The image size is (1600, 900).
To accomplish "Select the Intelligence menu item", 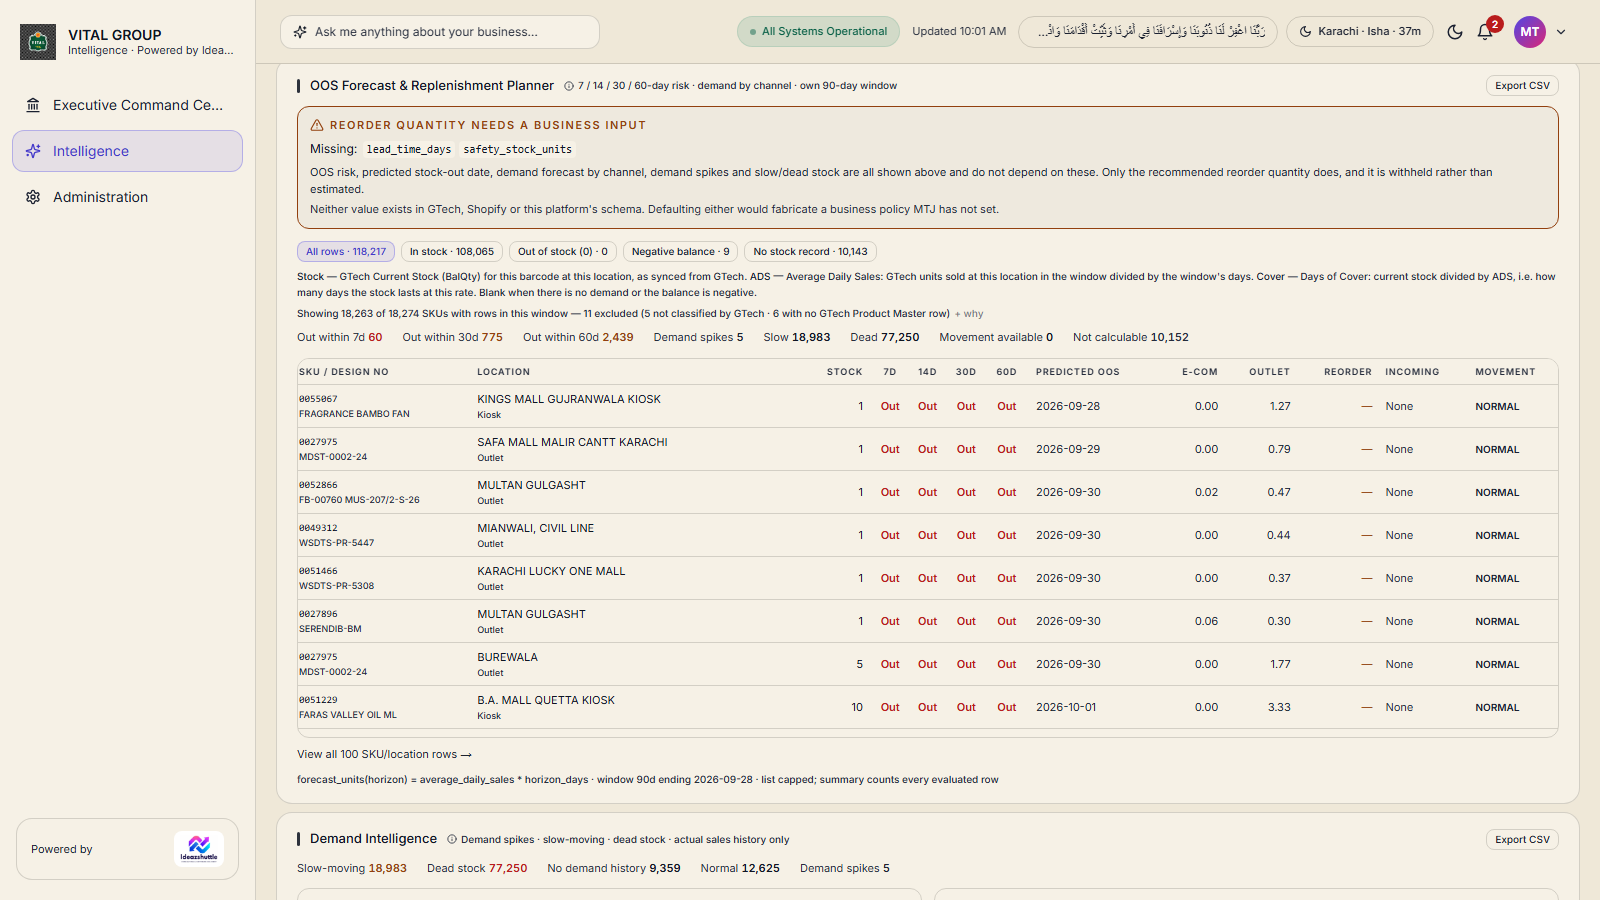I will [x=127, y=151].
